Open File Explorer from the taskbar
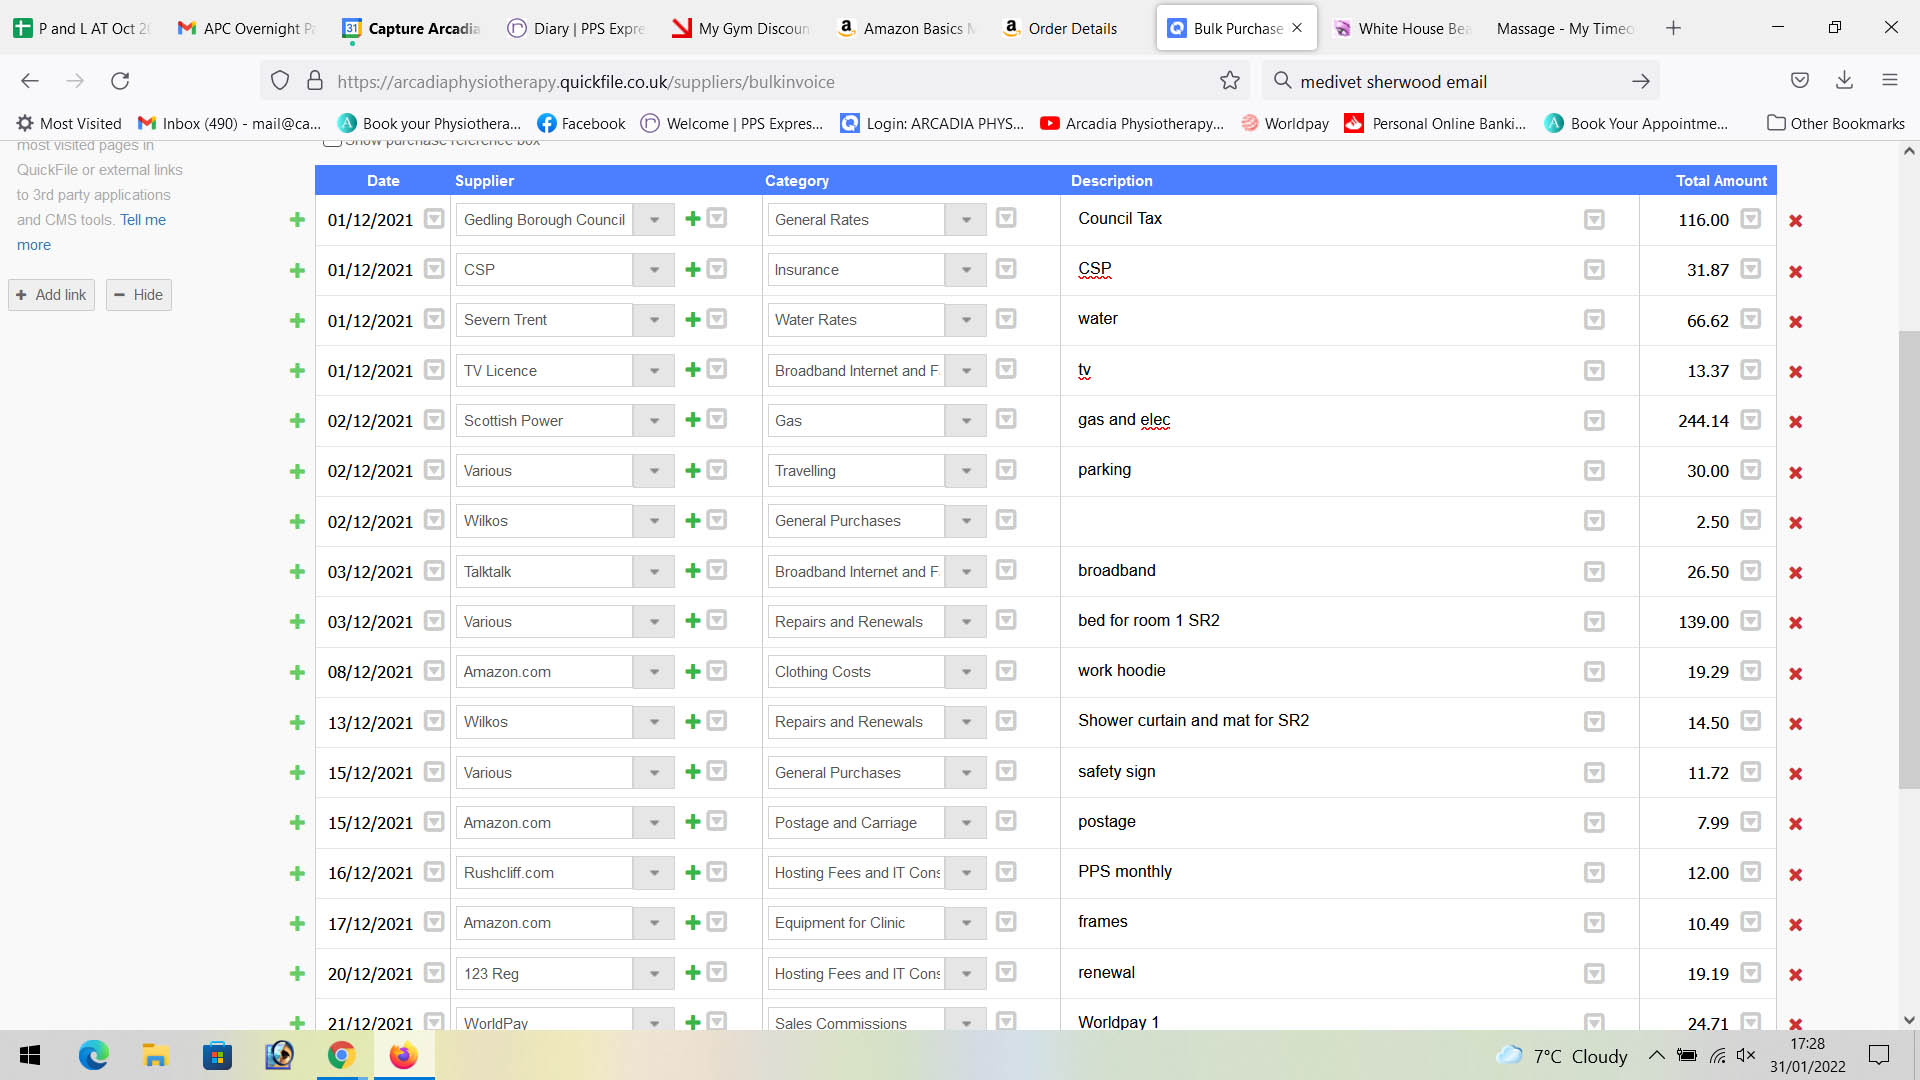This screenshot has width=1920, height=1080. [x=155, y=1055]
